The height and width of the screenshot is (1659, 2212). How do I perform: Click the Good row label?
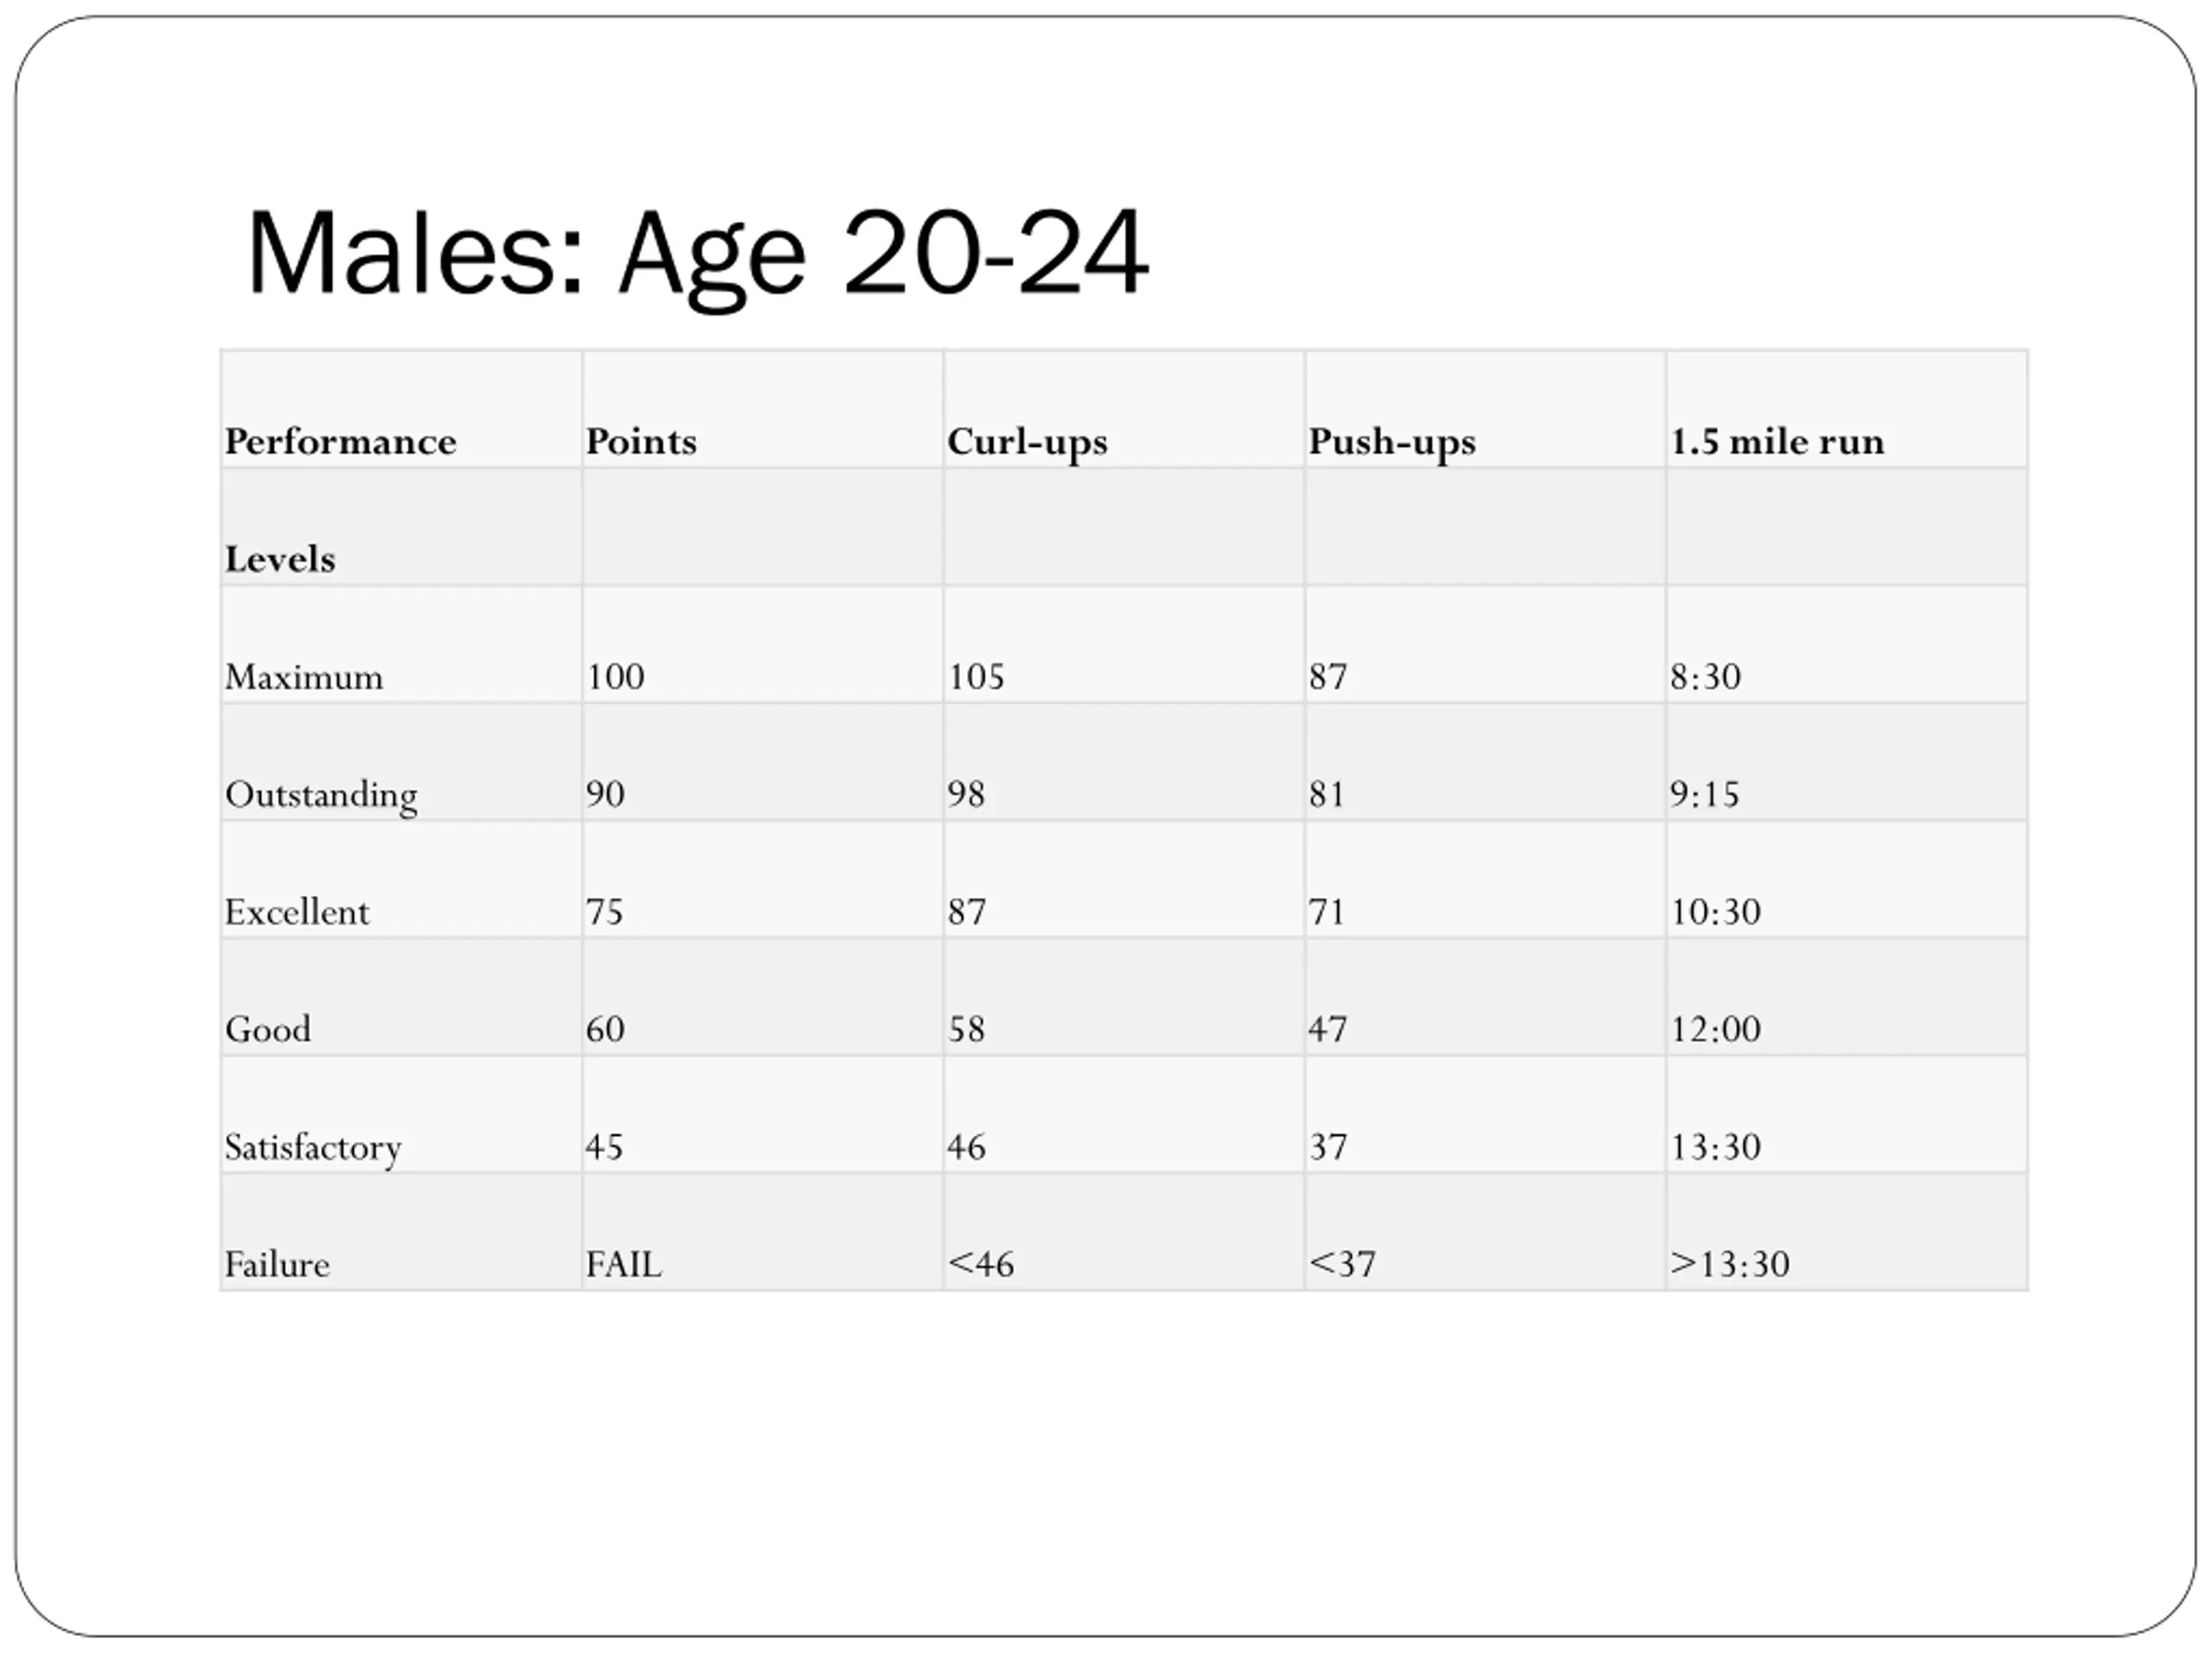pos(268,1029)
